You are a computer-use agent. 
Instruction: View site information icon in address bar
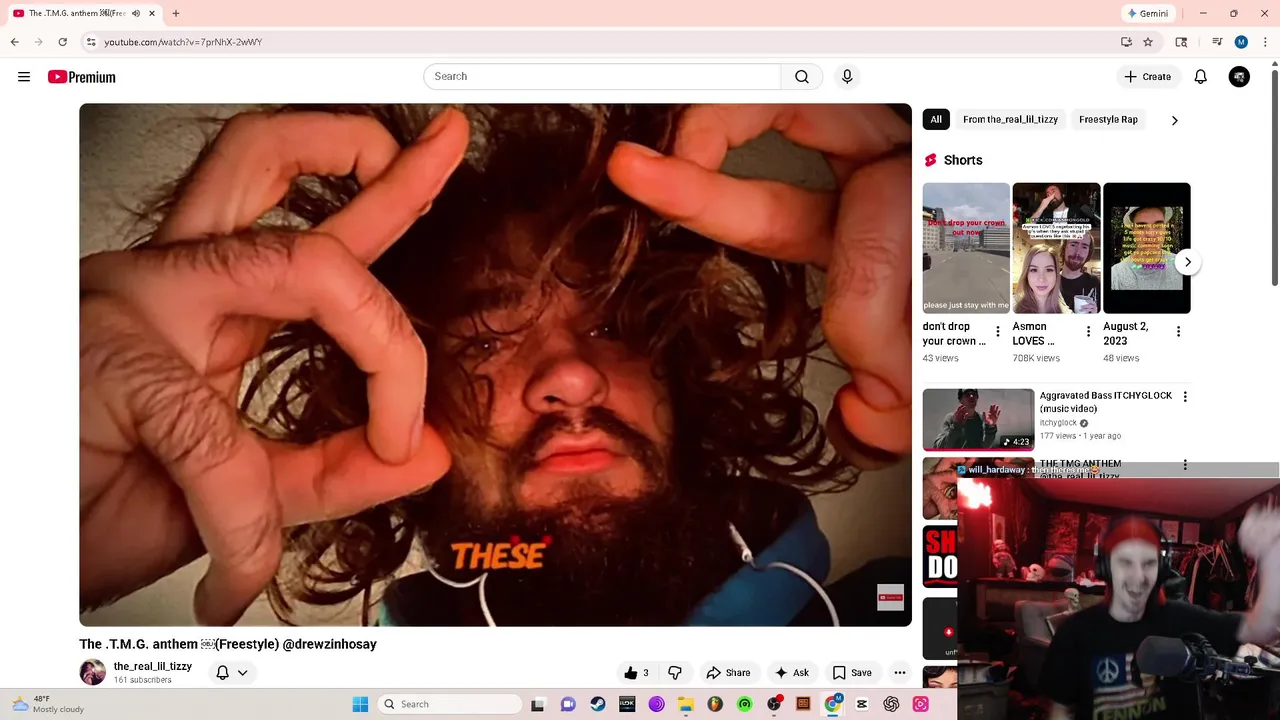click(x=91, y=42)
